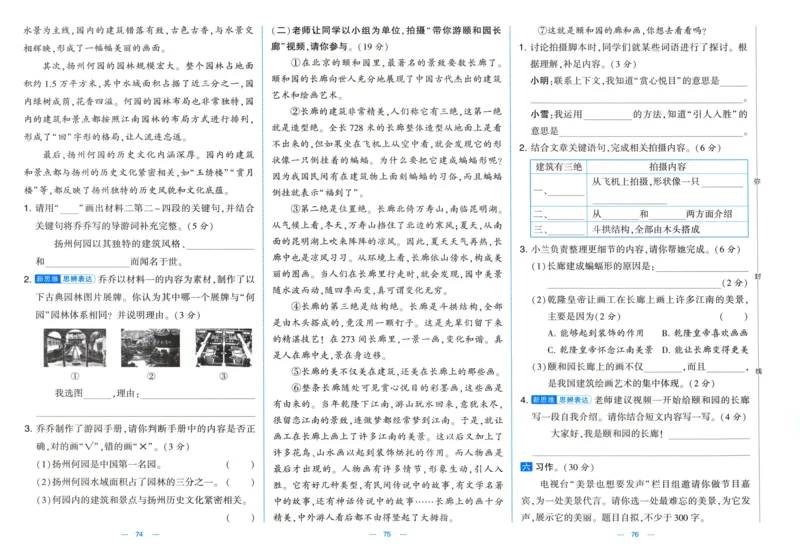Click the 新思维 badge beside 乔乔以材料一
This screenshot has width=800, height=558.
[47, 279]
